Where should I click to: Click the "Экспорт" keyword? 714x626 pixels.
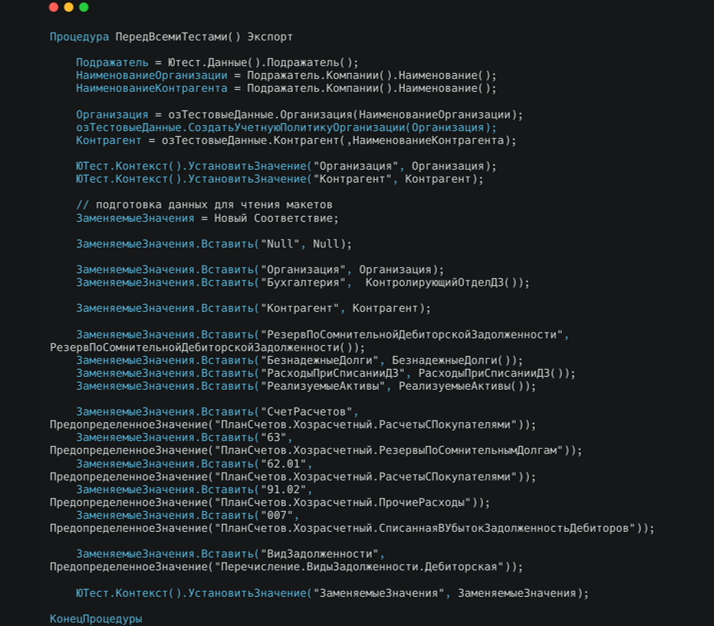coord(270,37)
